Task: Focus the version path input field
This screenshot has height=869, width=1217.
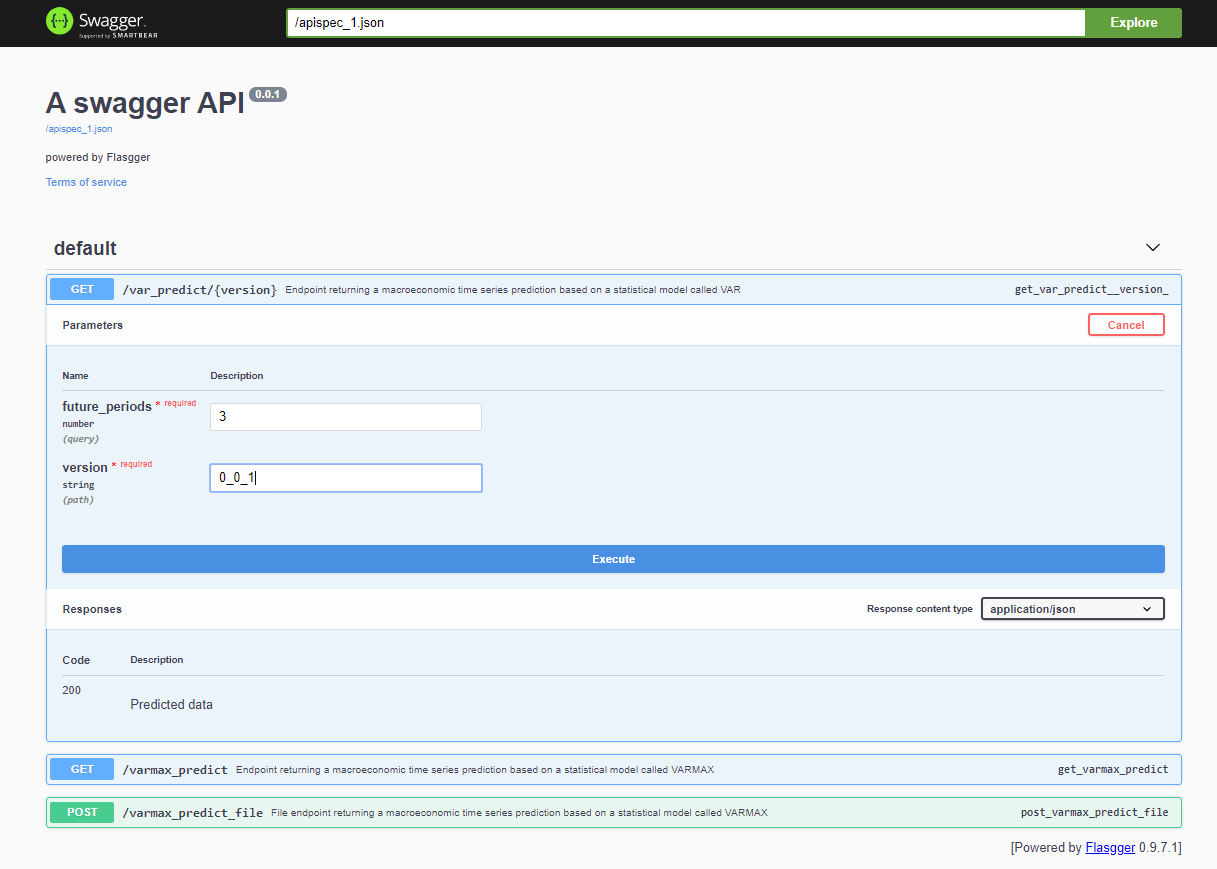Action: click(x=345, y=478)
